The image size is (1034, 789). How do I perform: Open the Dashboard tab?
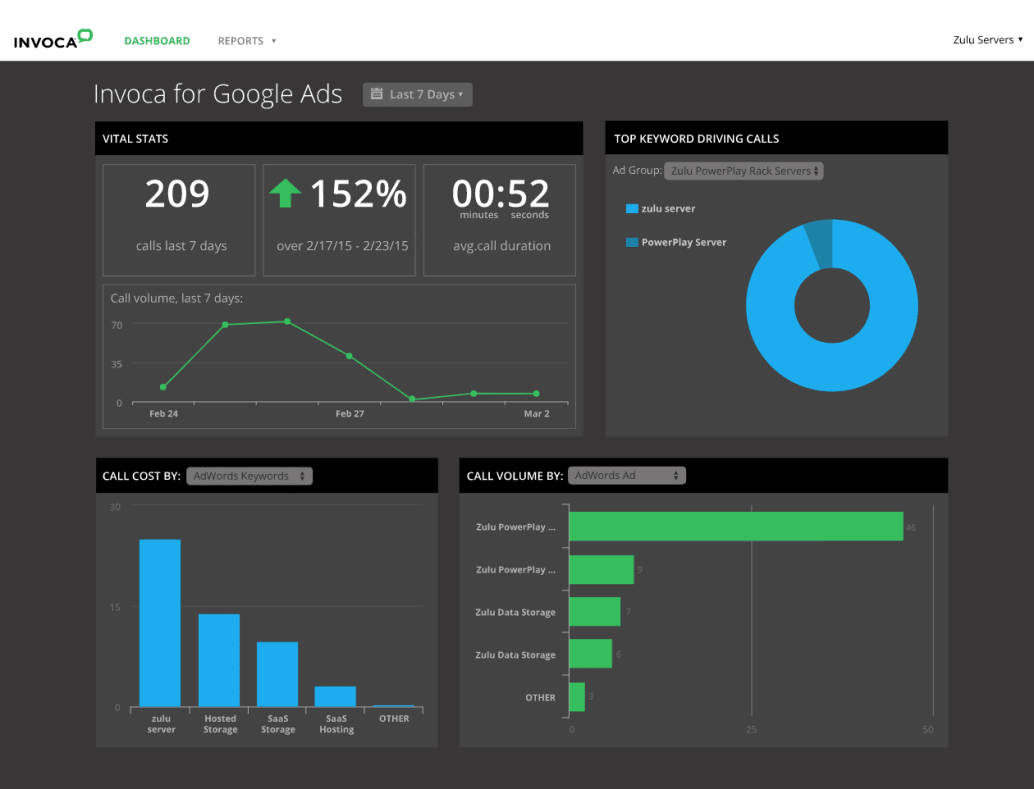click(157, 41)
